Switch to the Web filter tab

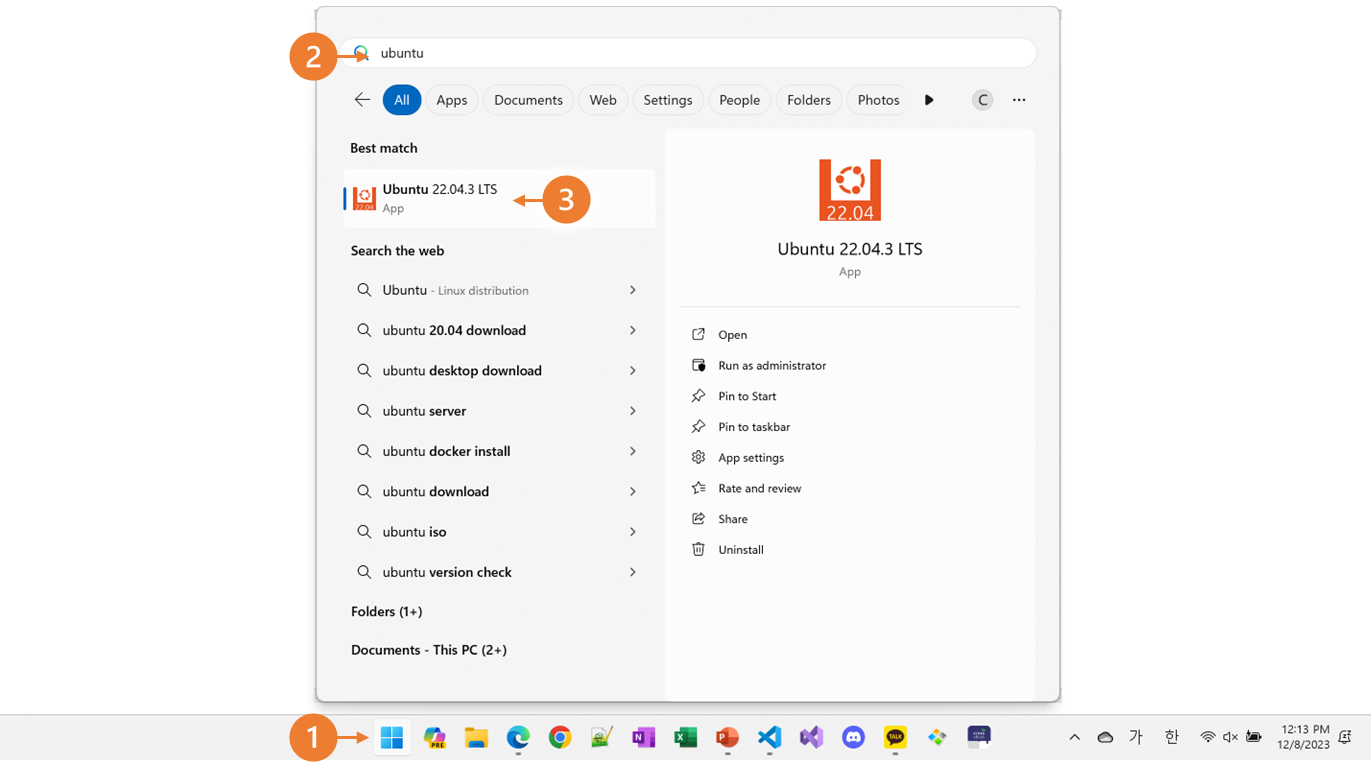pyautogui.click(x=603, y=100)
